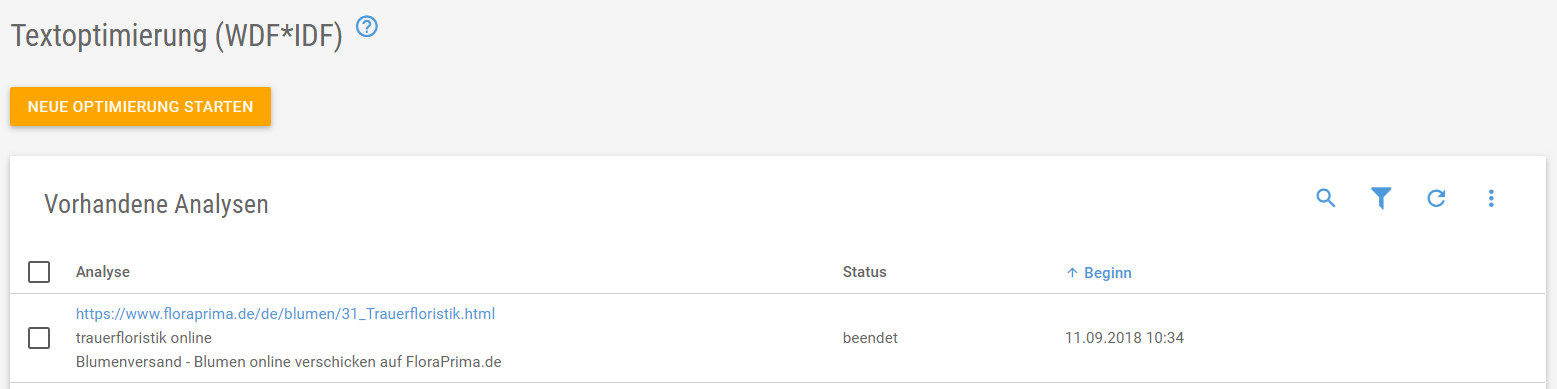Sort the table by the Beginn column
The height and width of the screenshot is (389, 1557).
(1108, 272)
